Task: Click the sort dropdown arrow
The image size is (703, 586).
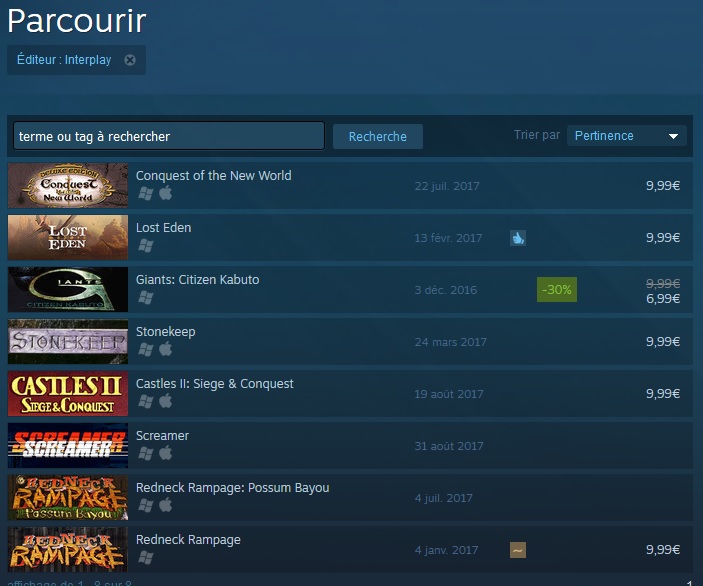Action: coord(673,136)
